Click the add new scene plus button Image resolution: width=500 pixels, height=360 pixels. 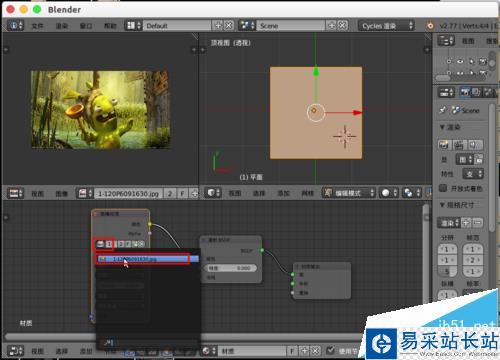332,26
